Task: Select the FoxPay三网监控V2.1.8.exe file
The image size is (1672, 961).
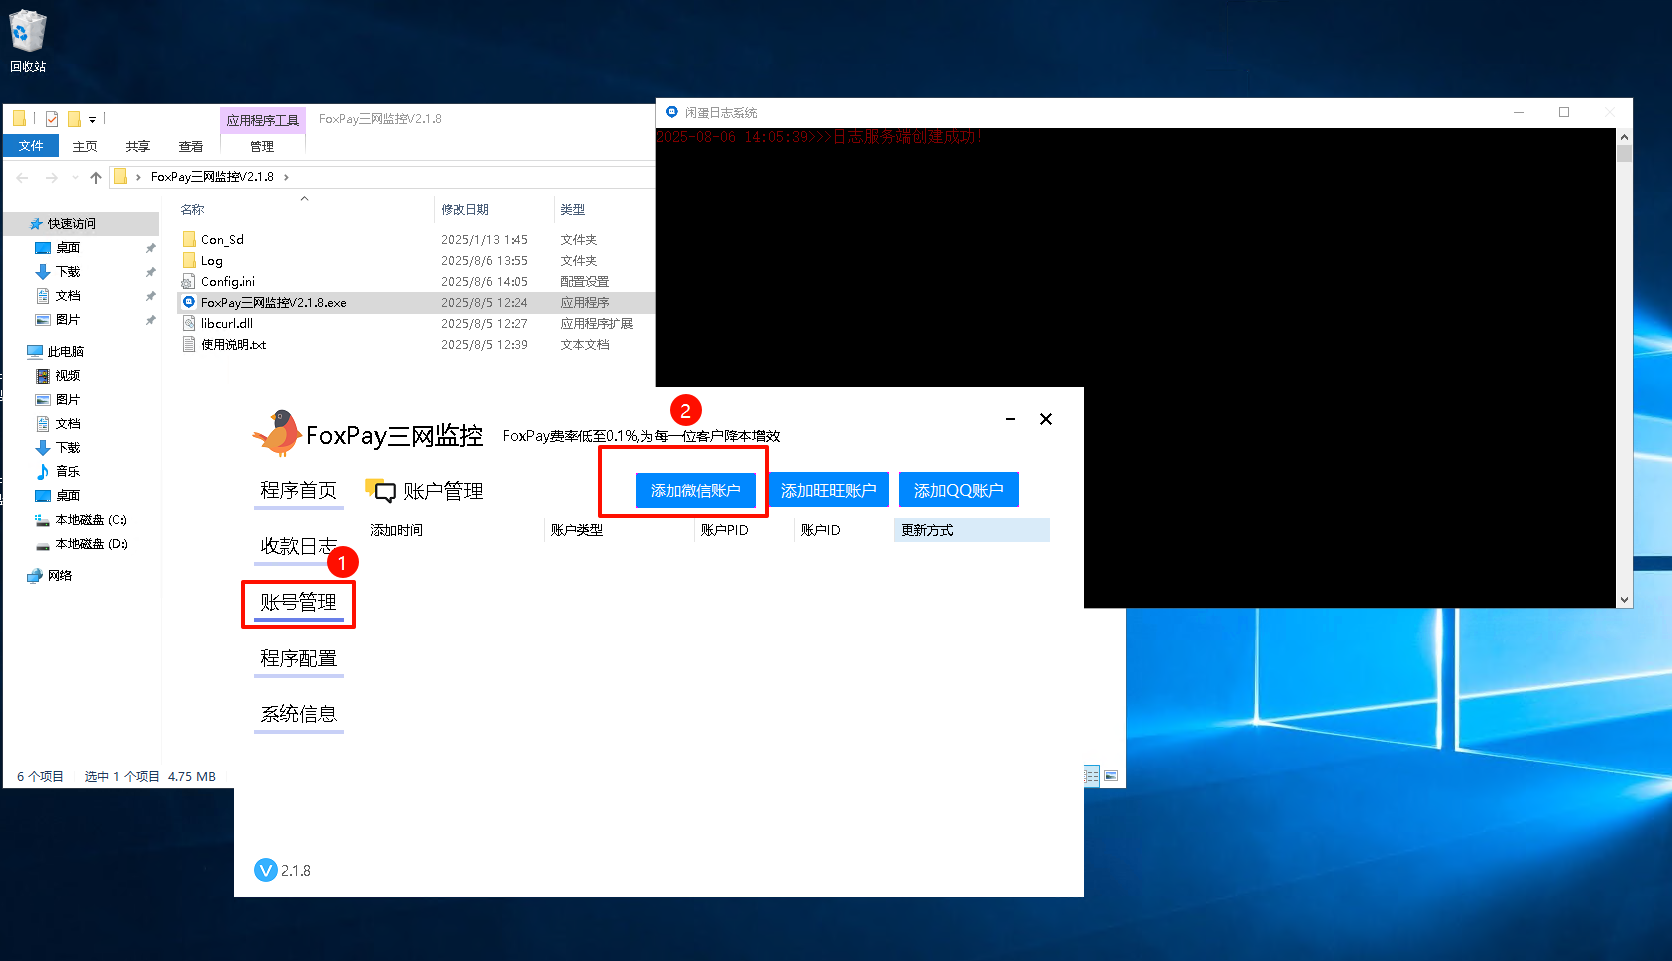Action: click(273, 303)
